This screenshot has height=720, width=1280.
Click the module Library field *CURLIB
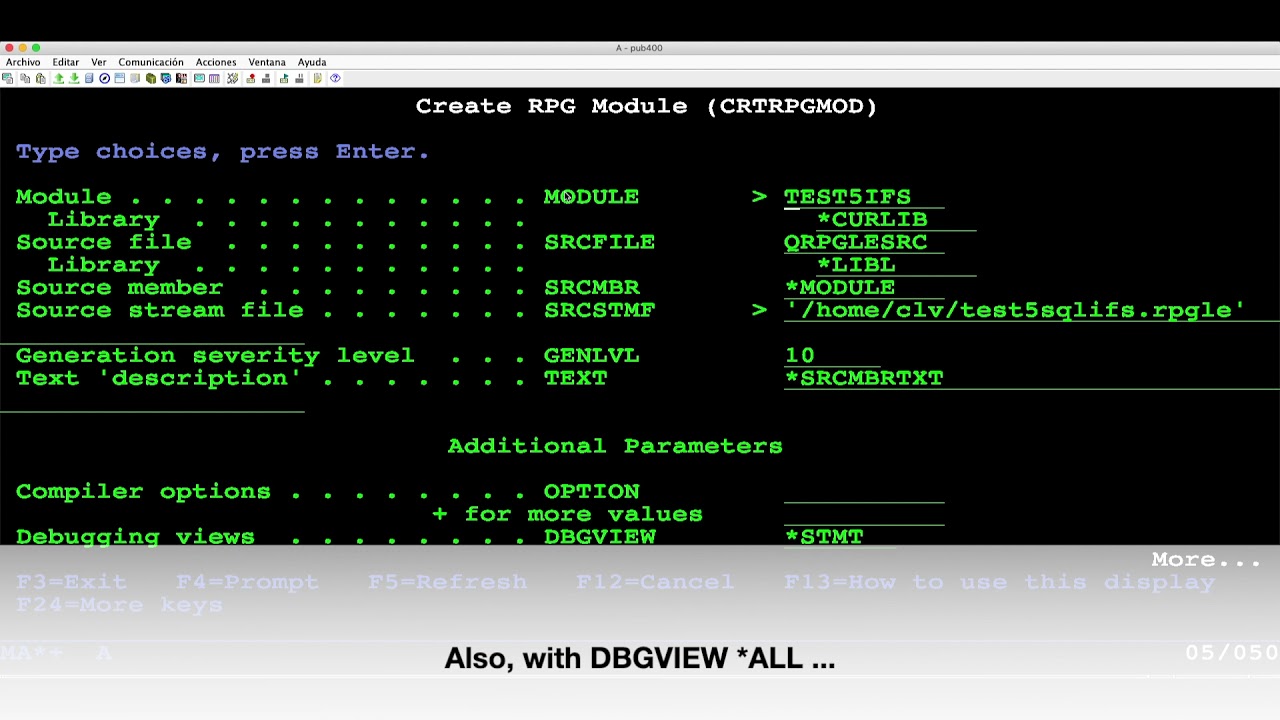click(x=896, y=220)
